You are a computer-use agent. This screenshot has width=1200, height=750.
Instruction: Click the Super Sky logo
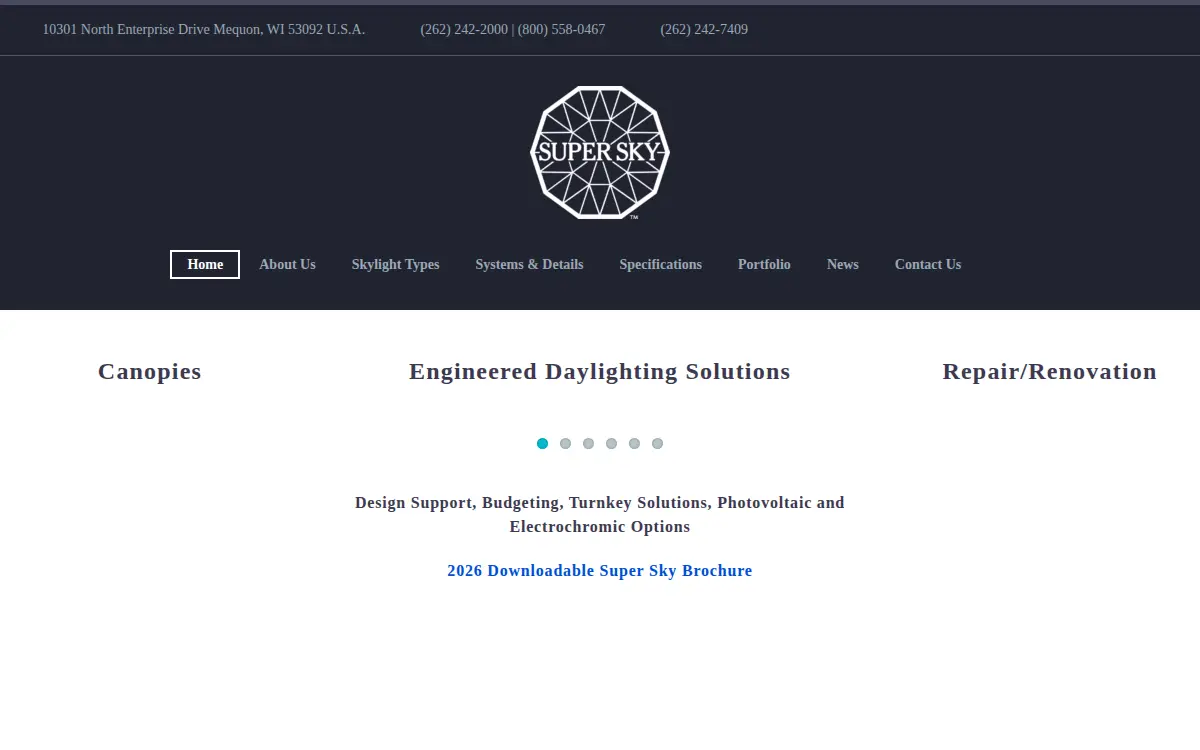coord(600,152)
